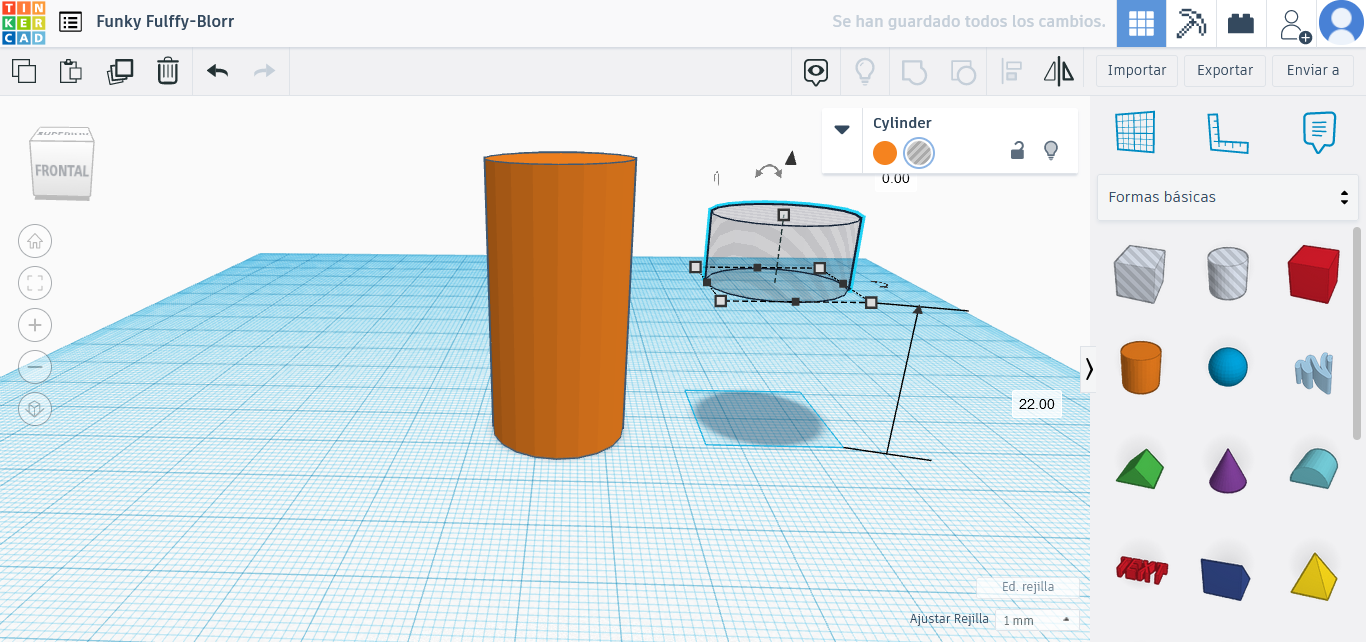Pick the Cylinder hole shape

point(1227,273)
